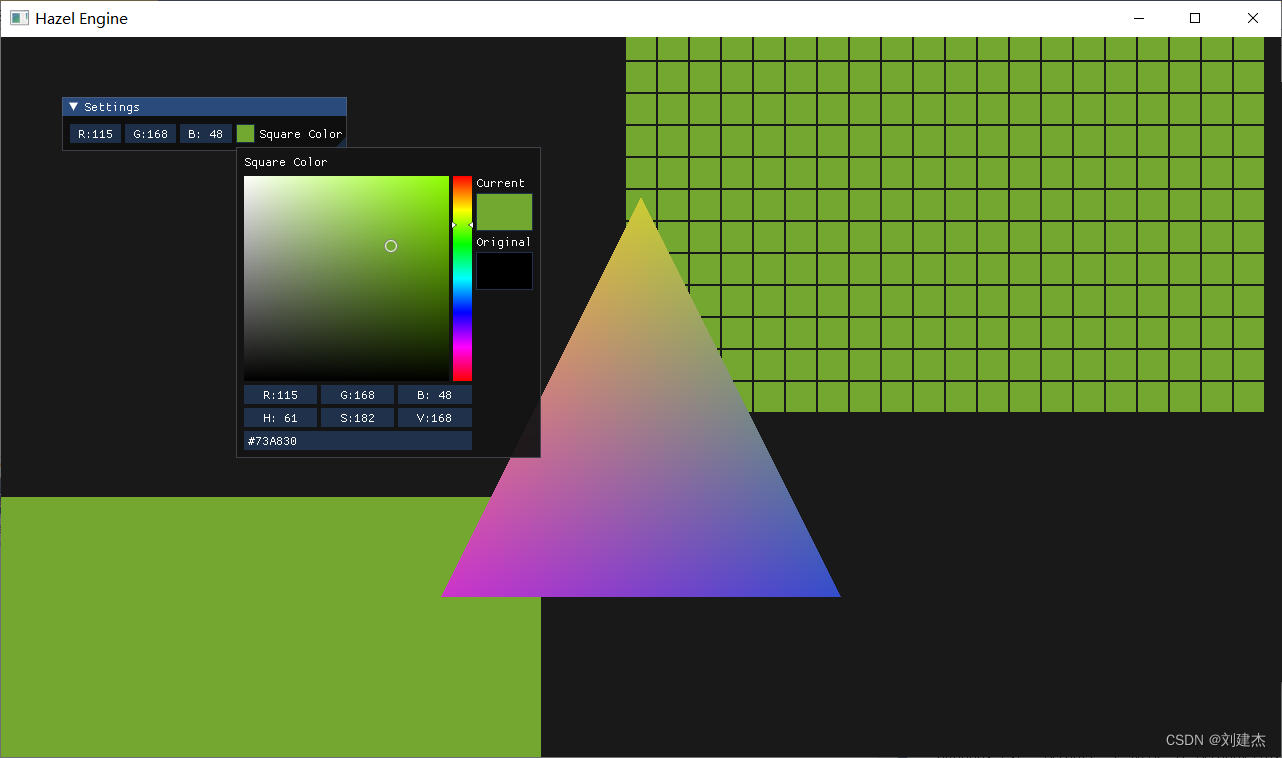Click the Settings collapse arrow triangle
The image size is (1282, 758).
click(x=72, y=106)
